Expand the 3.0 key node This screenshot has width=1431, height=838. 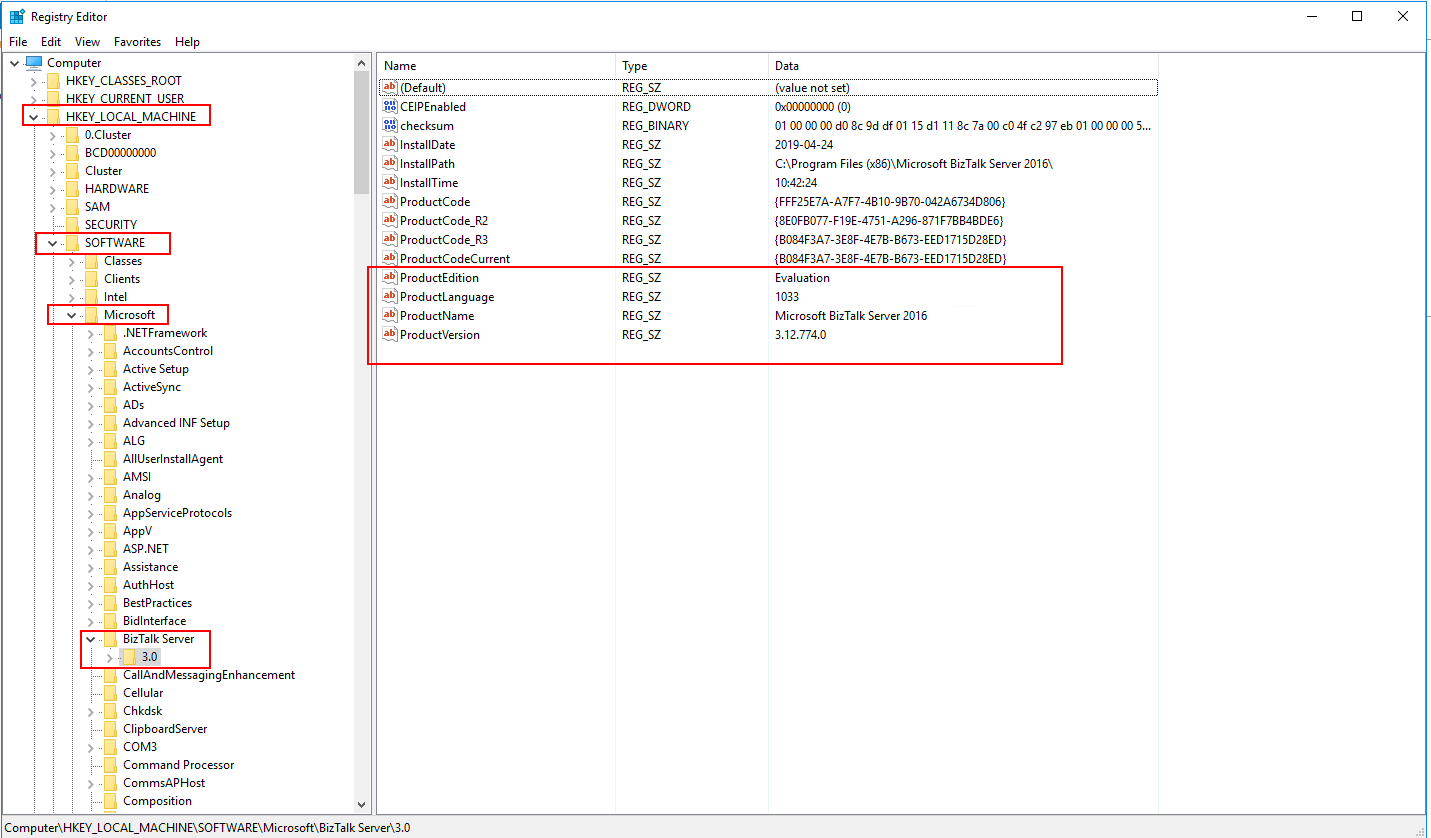coord(109,657)
